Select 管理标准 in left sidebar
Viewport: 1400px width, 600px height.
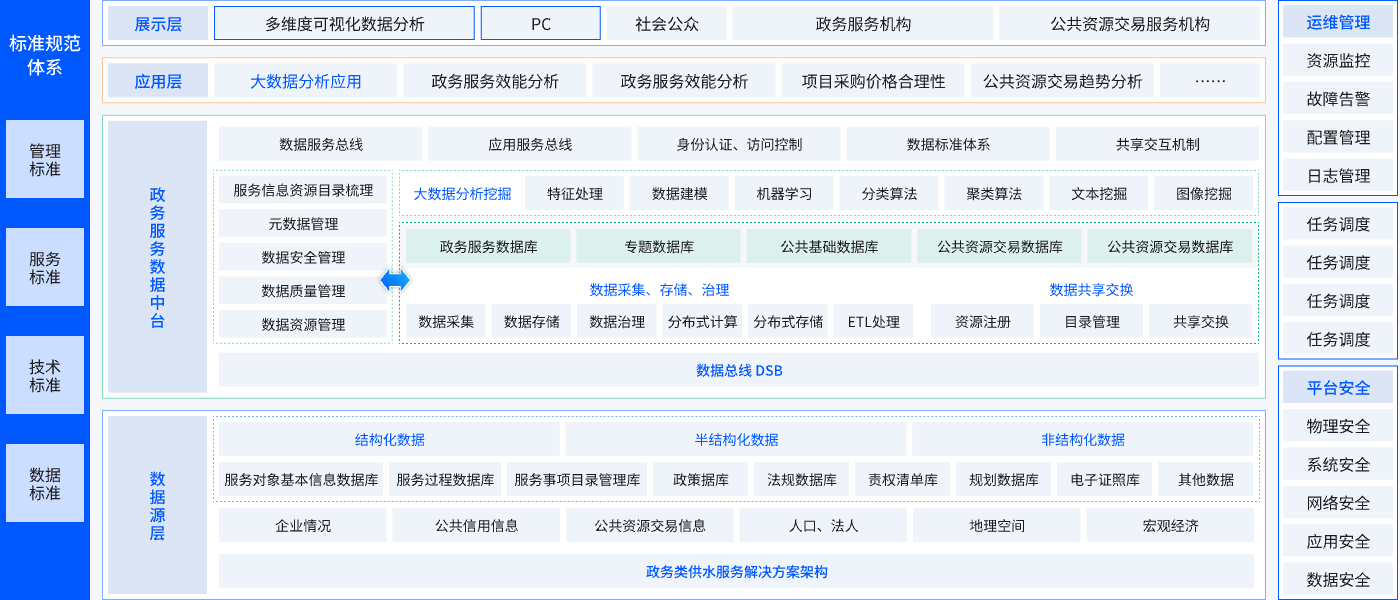tap(45, 160)
